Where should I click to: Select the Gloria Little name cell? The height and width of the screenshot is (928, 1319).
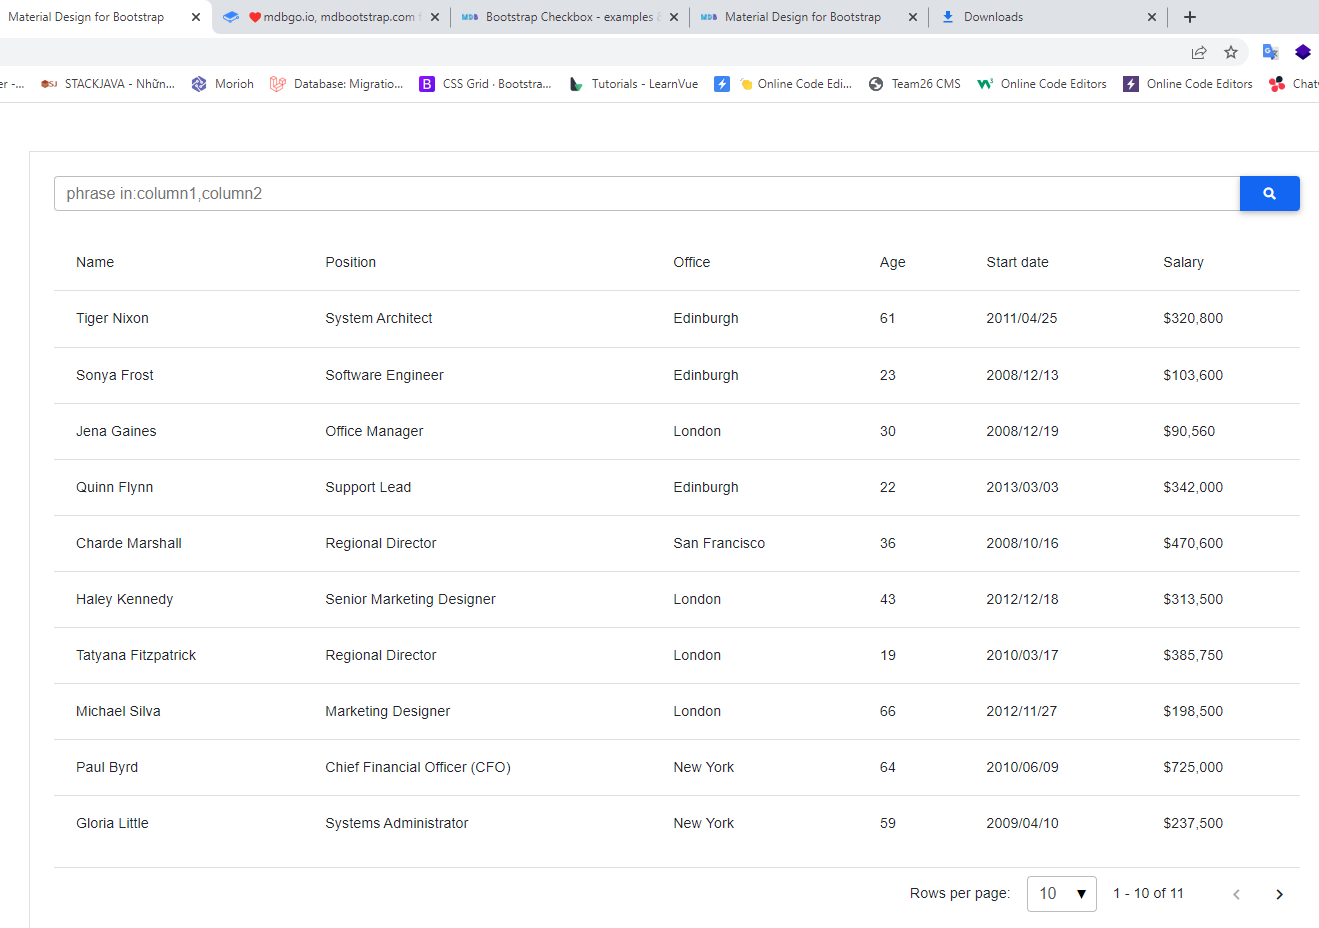[x=112, y=823]
